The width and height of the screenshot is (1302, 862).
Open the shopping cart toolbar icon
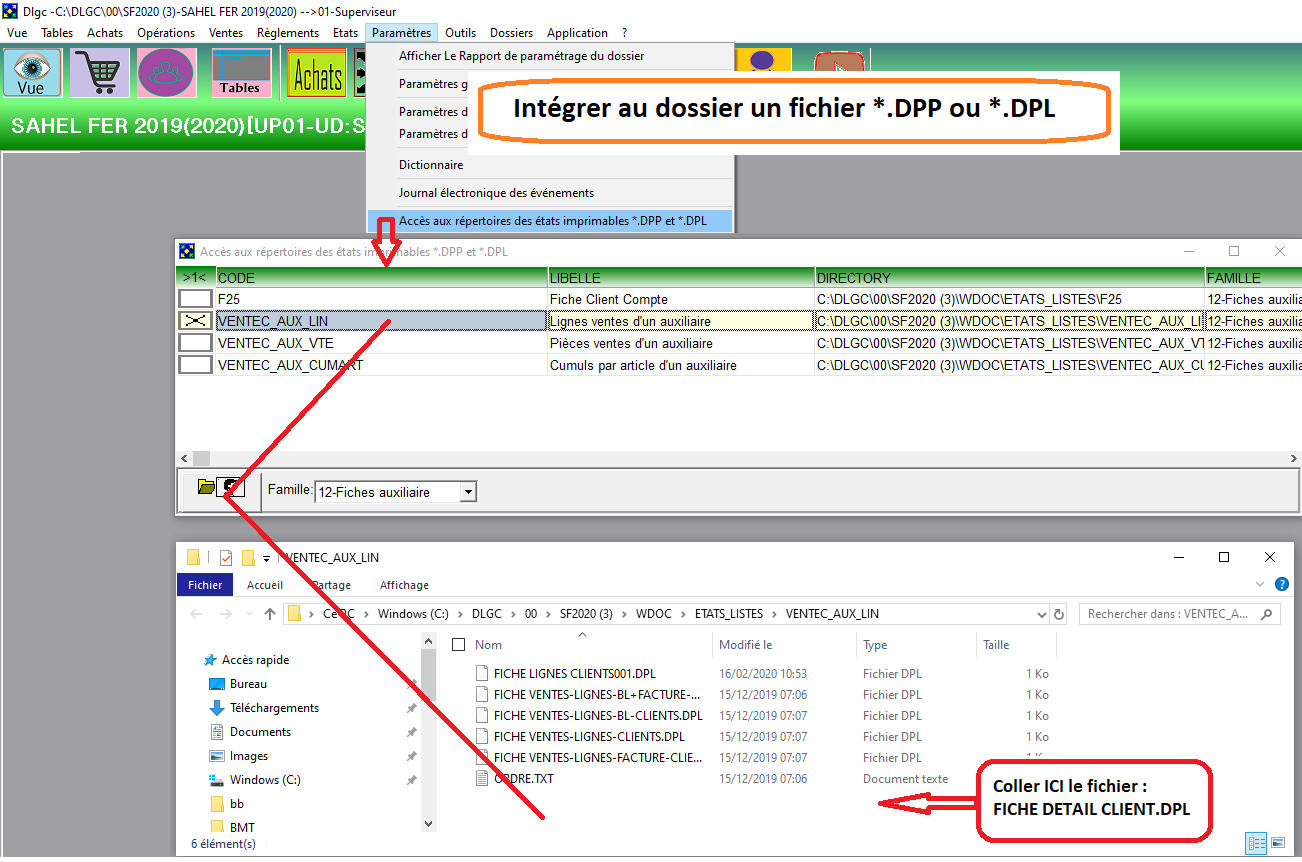click(x=99, y=72)
